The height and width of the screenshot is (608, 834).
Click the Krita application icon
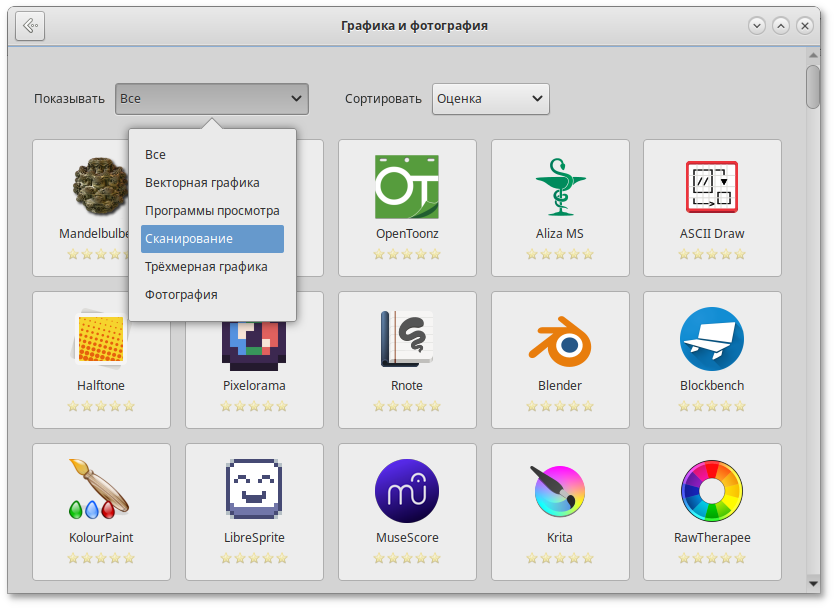tap(559, 491)
